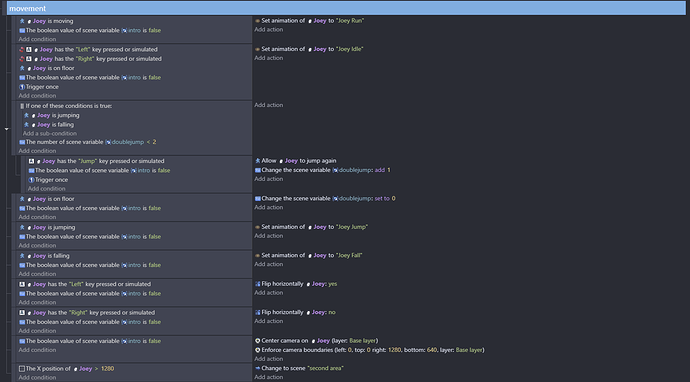Add condition to the "X position of Joey > 1280" event
The height and width of the screenshot is (382, 690).
tap(37, 378)
